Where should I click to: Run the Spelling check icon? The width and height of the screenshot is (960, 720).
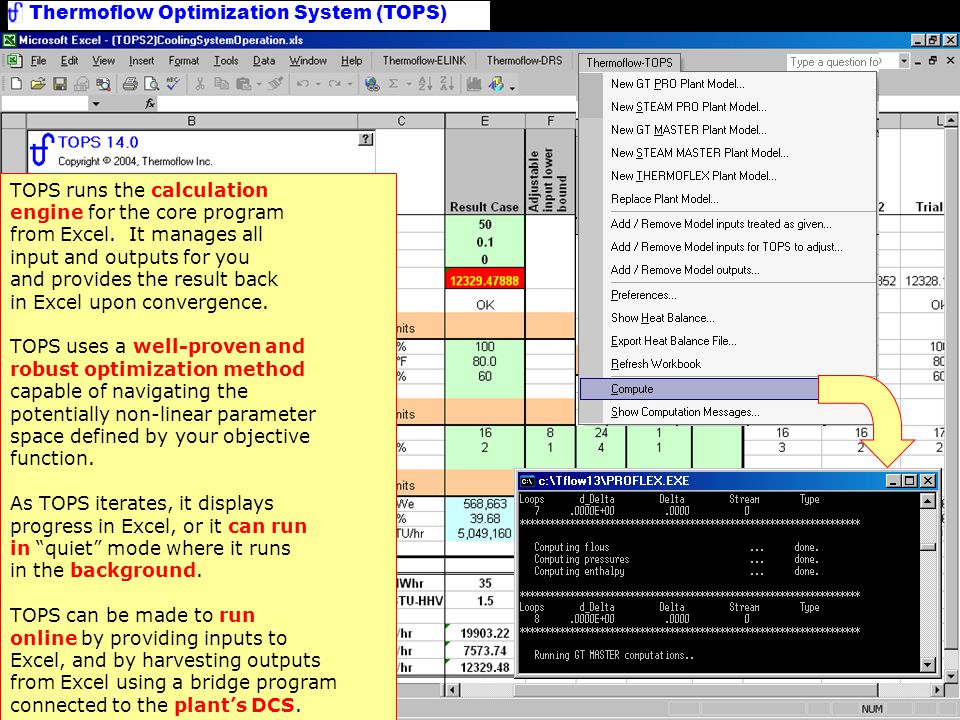click(x=173, y=84)
